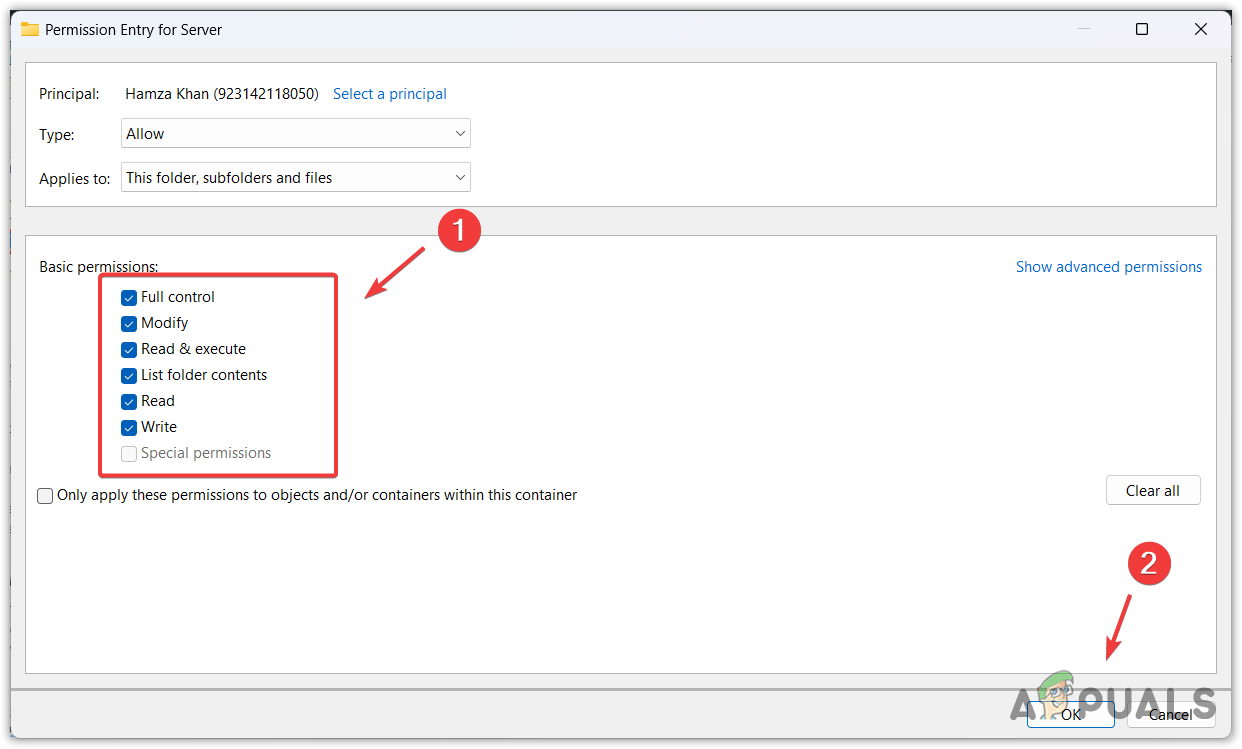Uncheck the Full control permission
This screenshot has height=749, width=1242.
coord(128,297)
